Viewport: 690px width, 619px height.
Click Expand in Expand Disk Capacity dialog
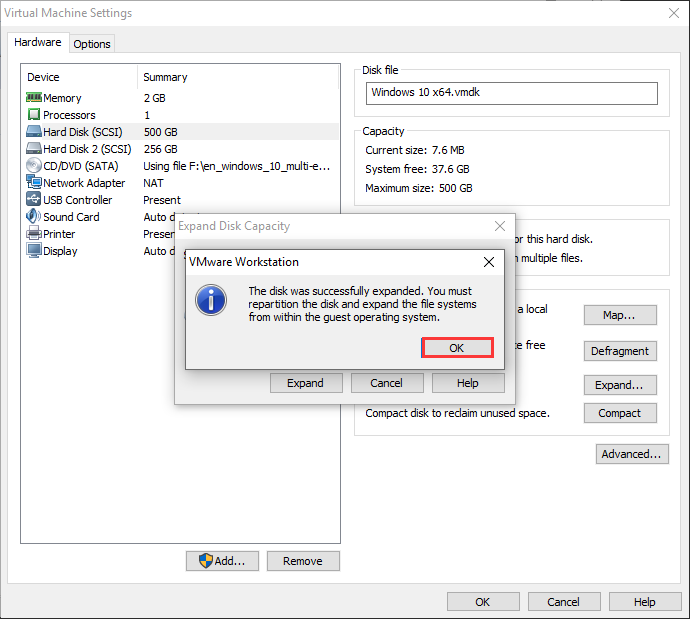[x=306, y=383]
